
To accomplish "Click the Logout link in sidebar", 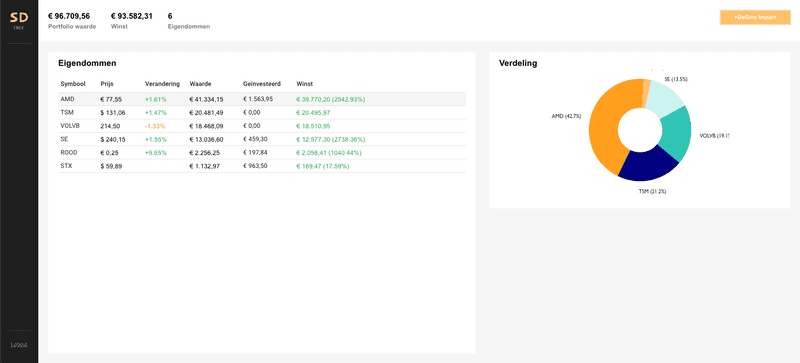I will pyautogui.click(x=19, y=345).
